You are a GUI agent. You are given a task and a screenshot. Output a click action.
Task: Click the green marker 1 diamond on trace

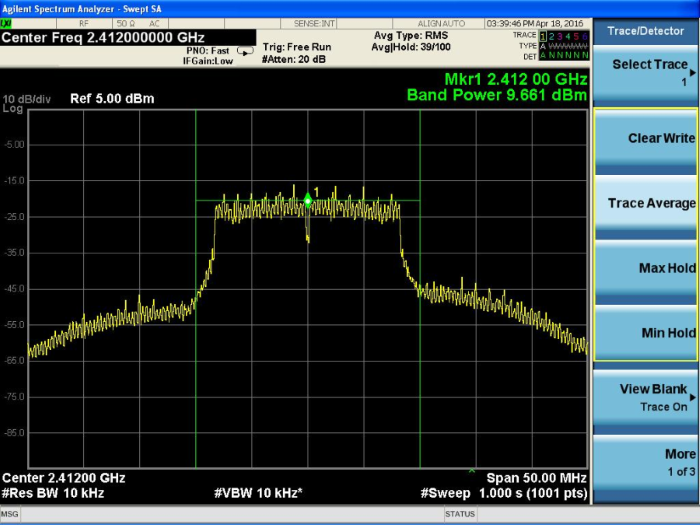(x=308, y=200)
